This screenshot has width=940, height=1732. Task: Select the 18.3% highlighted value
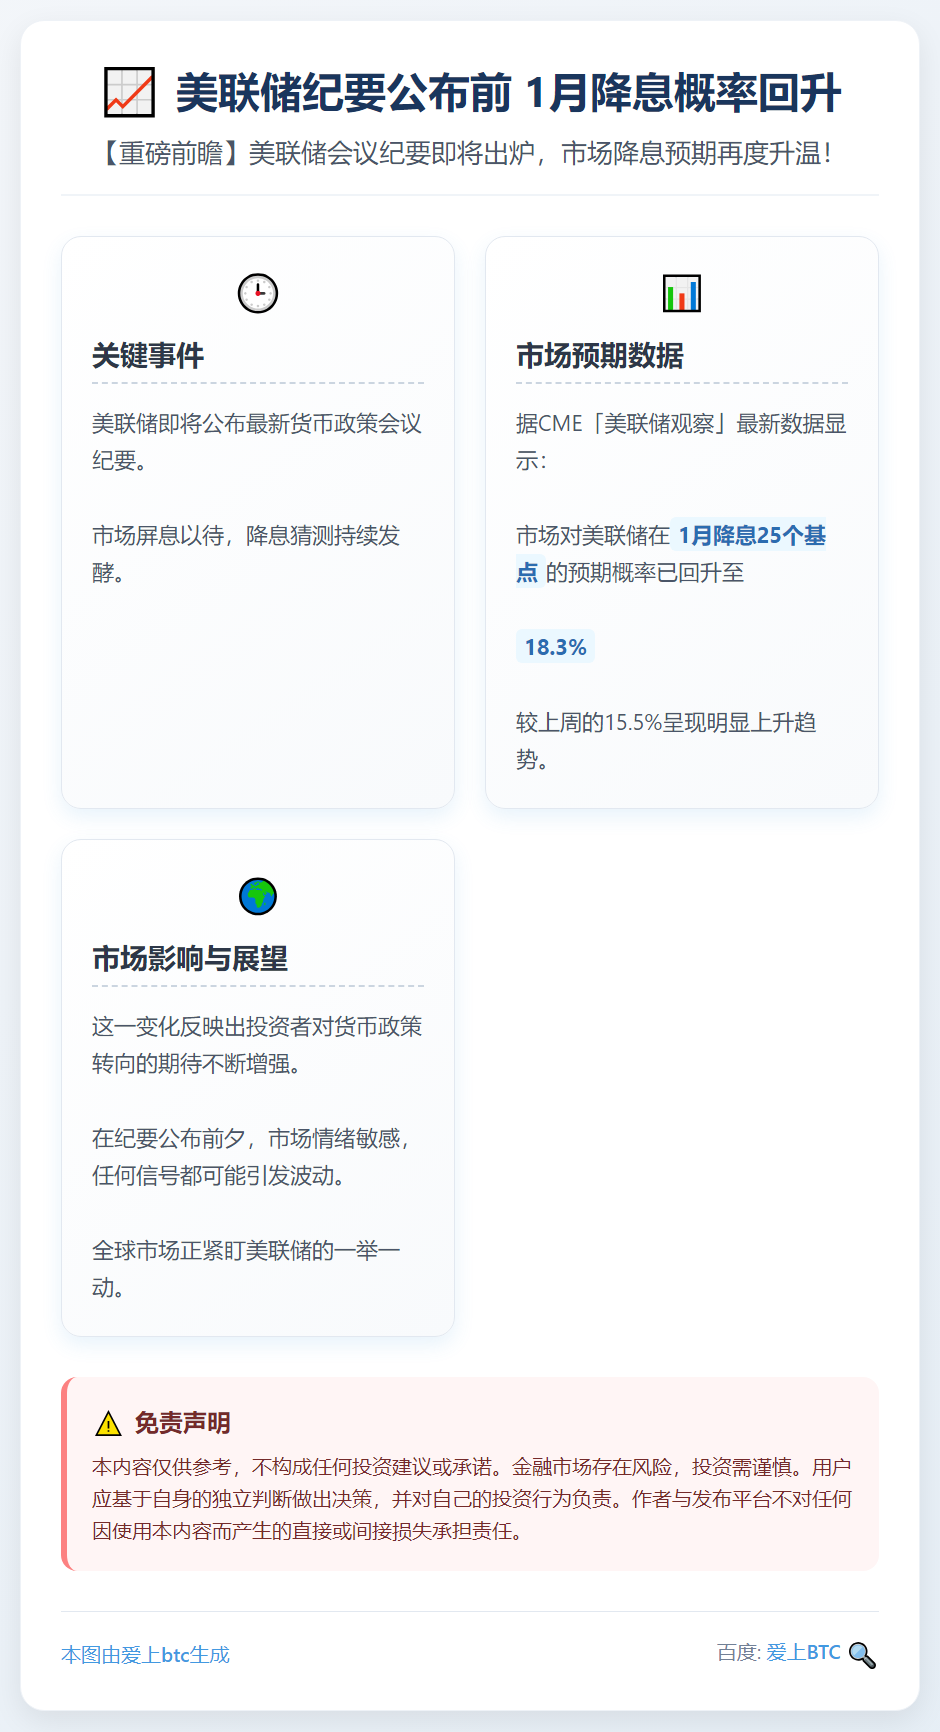click(x=555, y=647)
